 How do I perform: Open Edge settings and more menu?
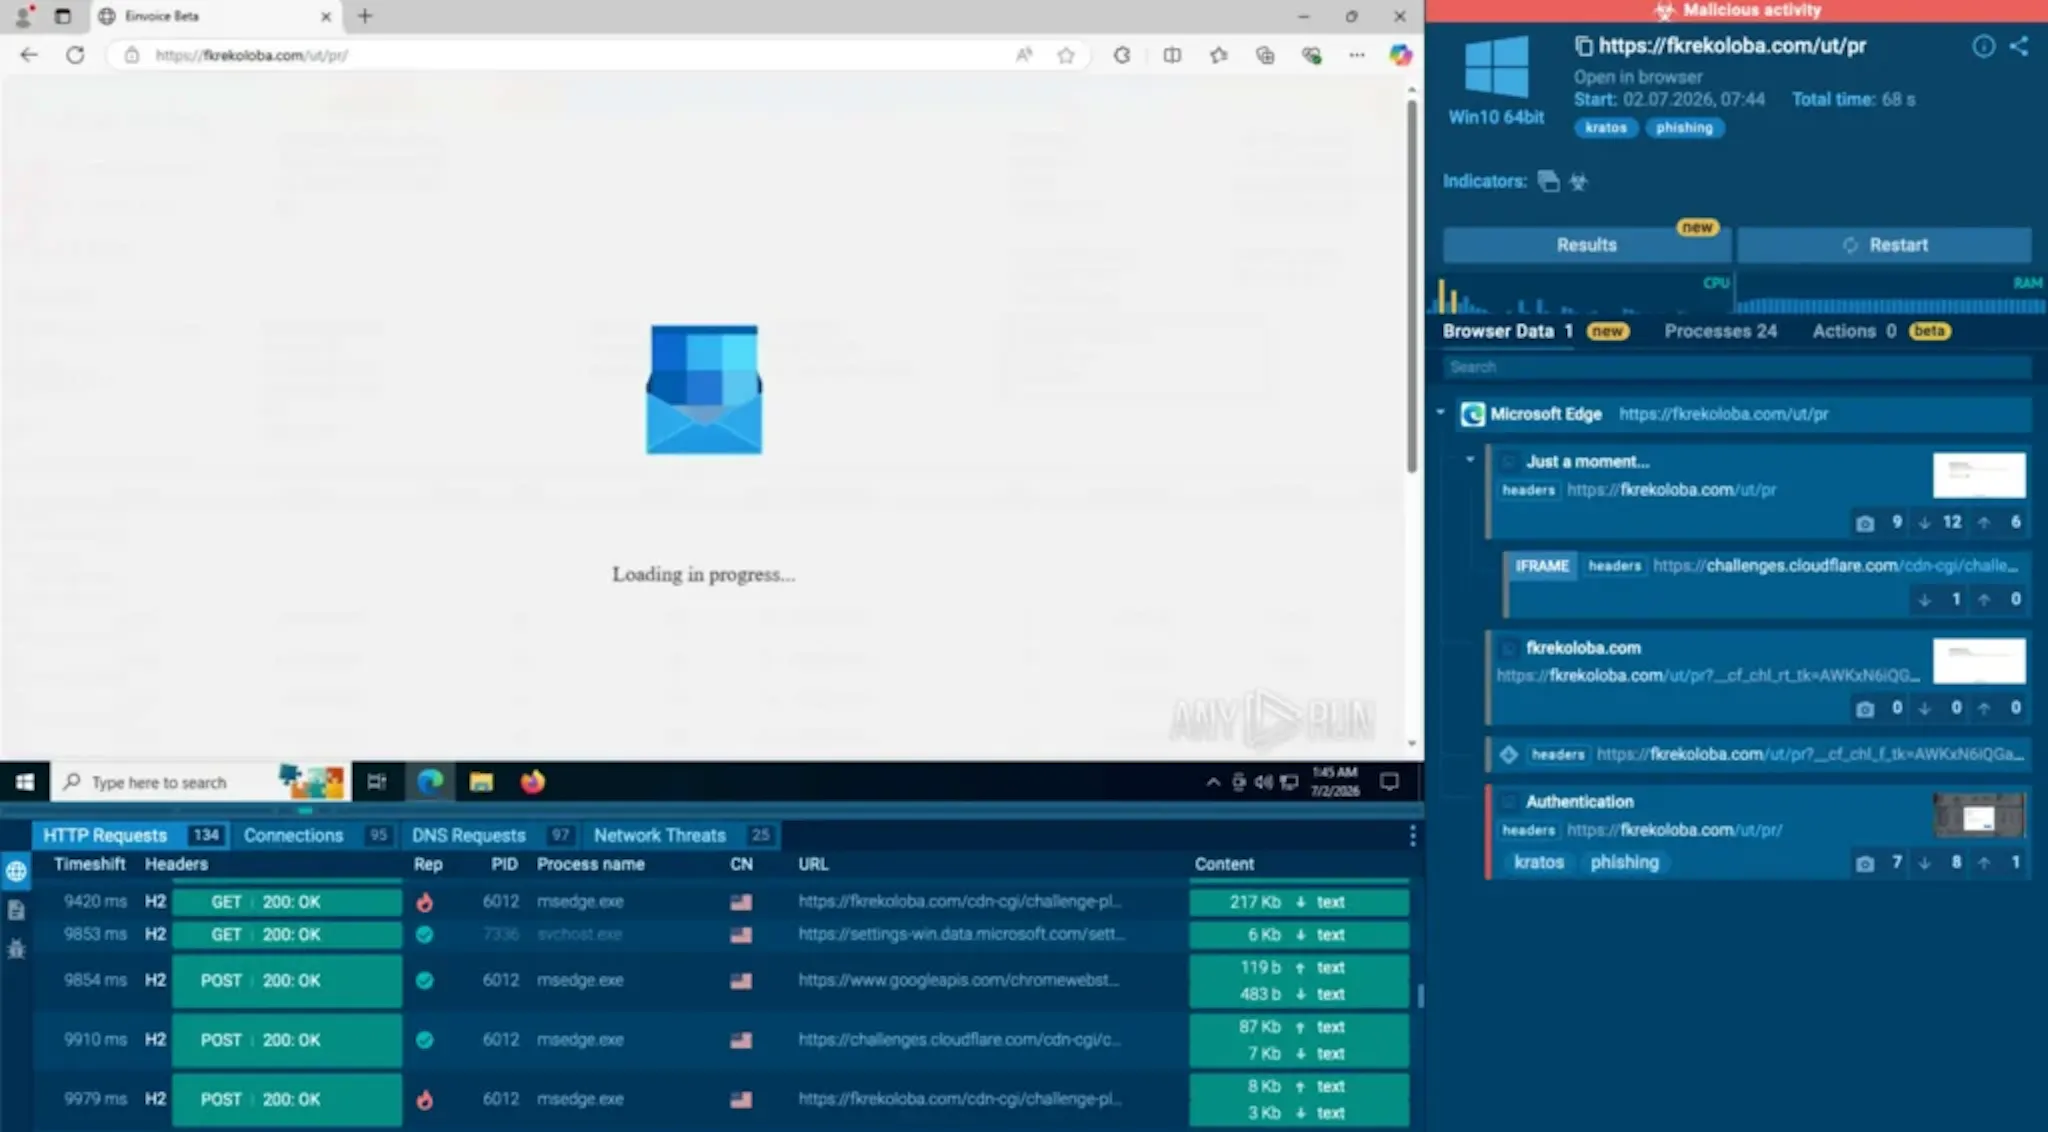click(1357, 55)
